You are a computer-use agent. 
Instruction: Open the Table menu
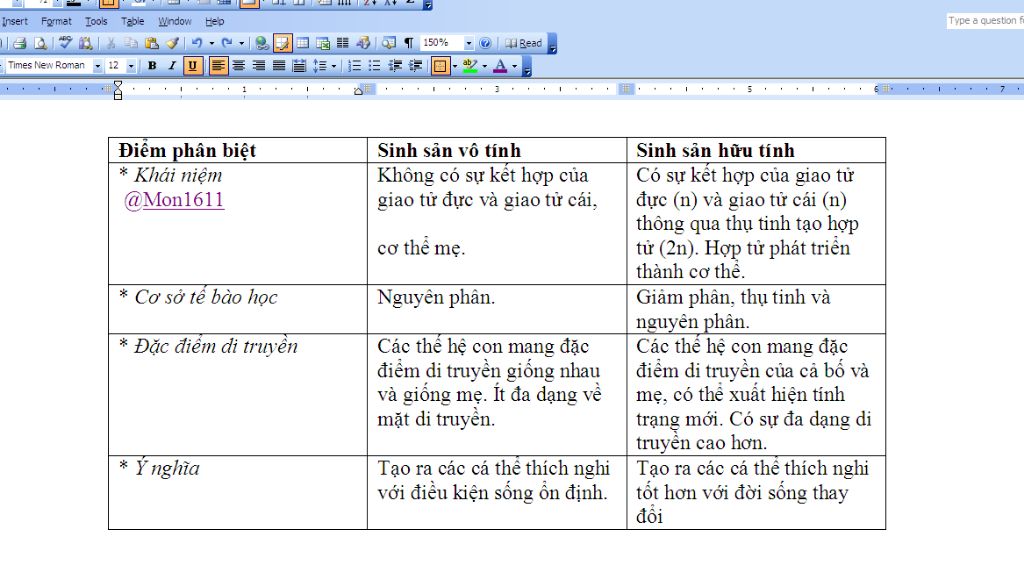click(133, 21)
